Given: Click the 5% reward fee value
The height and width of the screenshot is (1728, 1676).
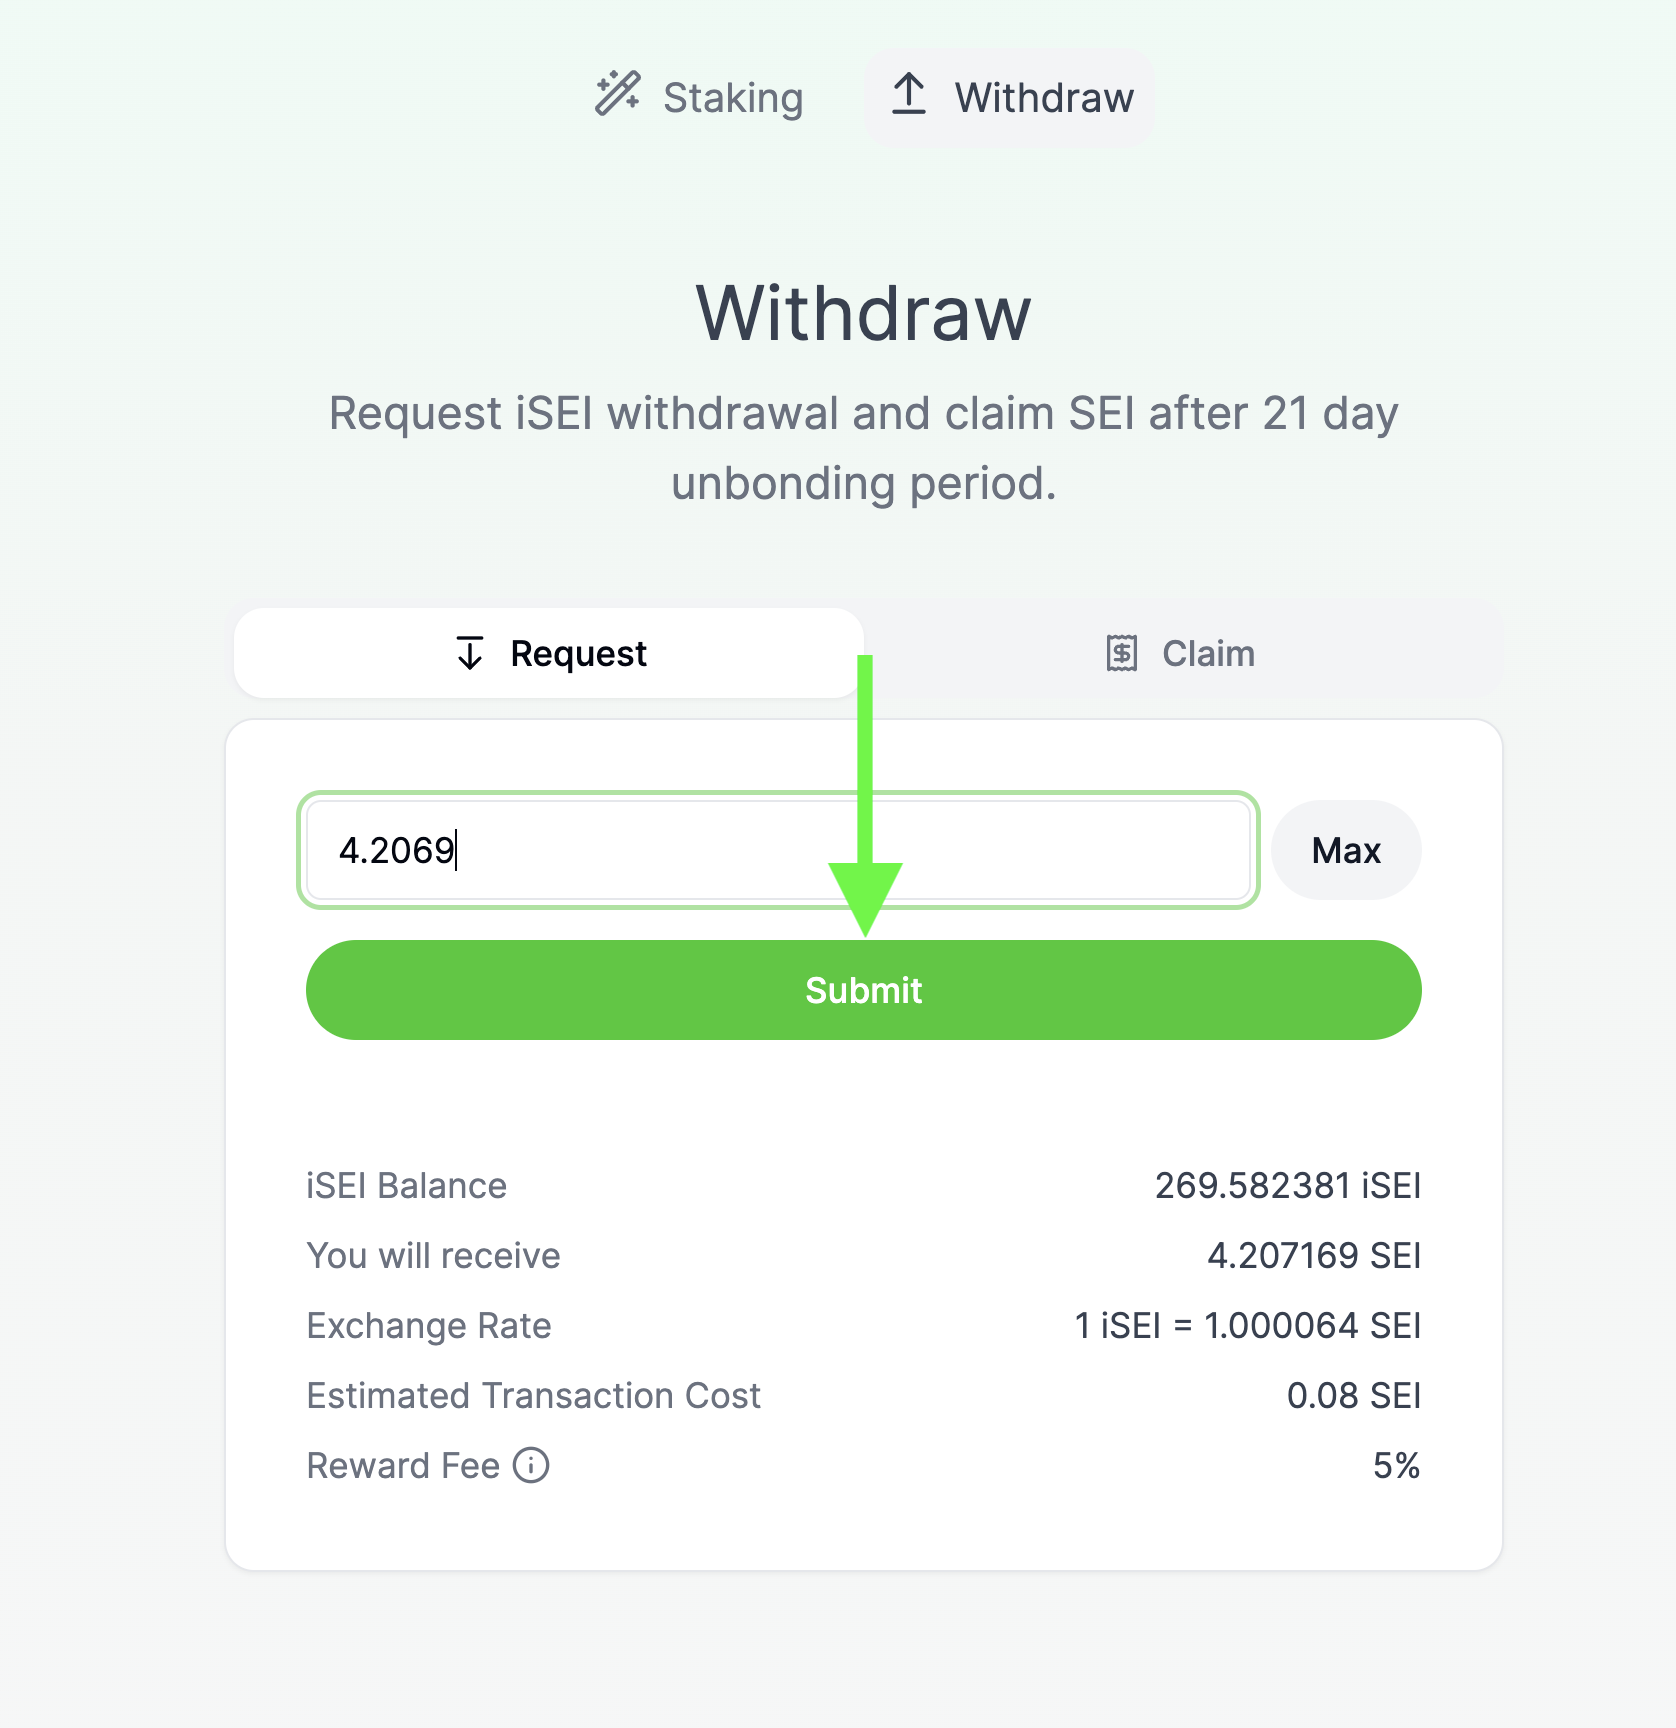Looking at the screenshot, I should pyautogui.click(x=1396, y=1465).
